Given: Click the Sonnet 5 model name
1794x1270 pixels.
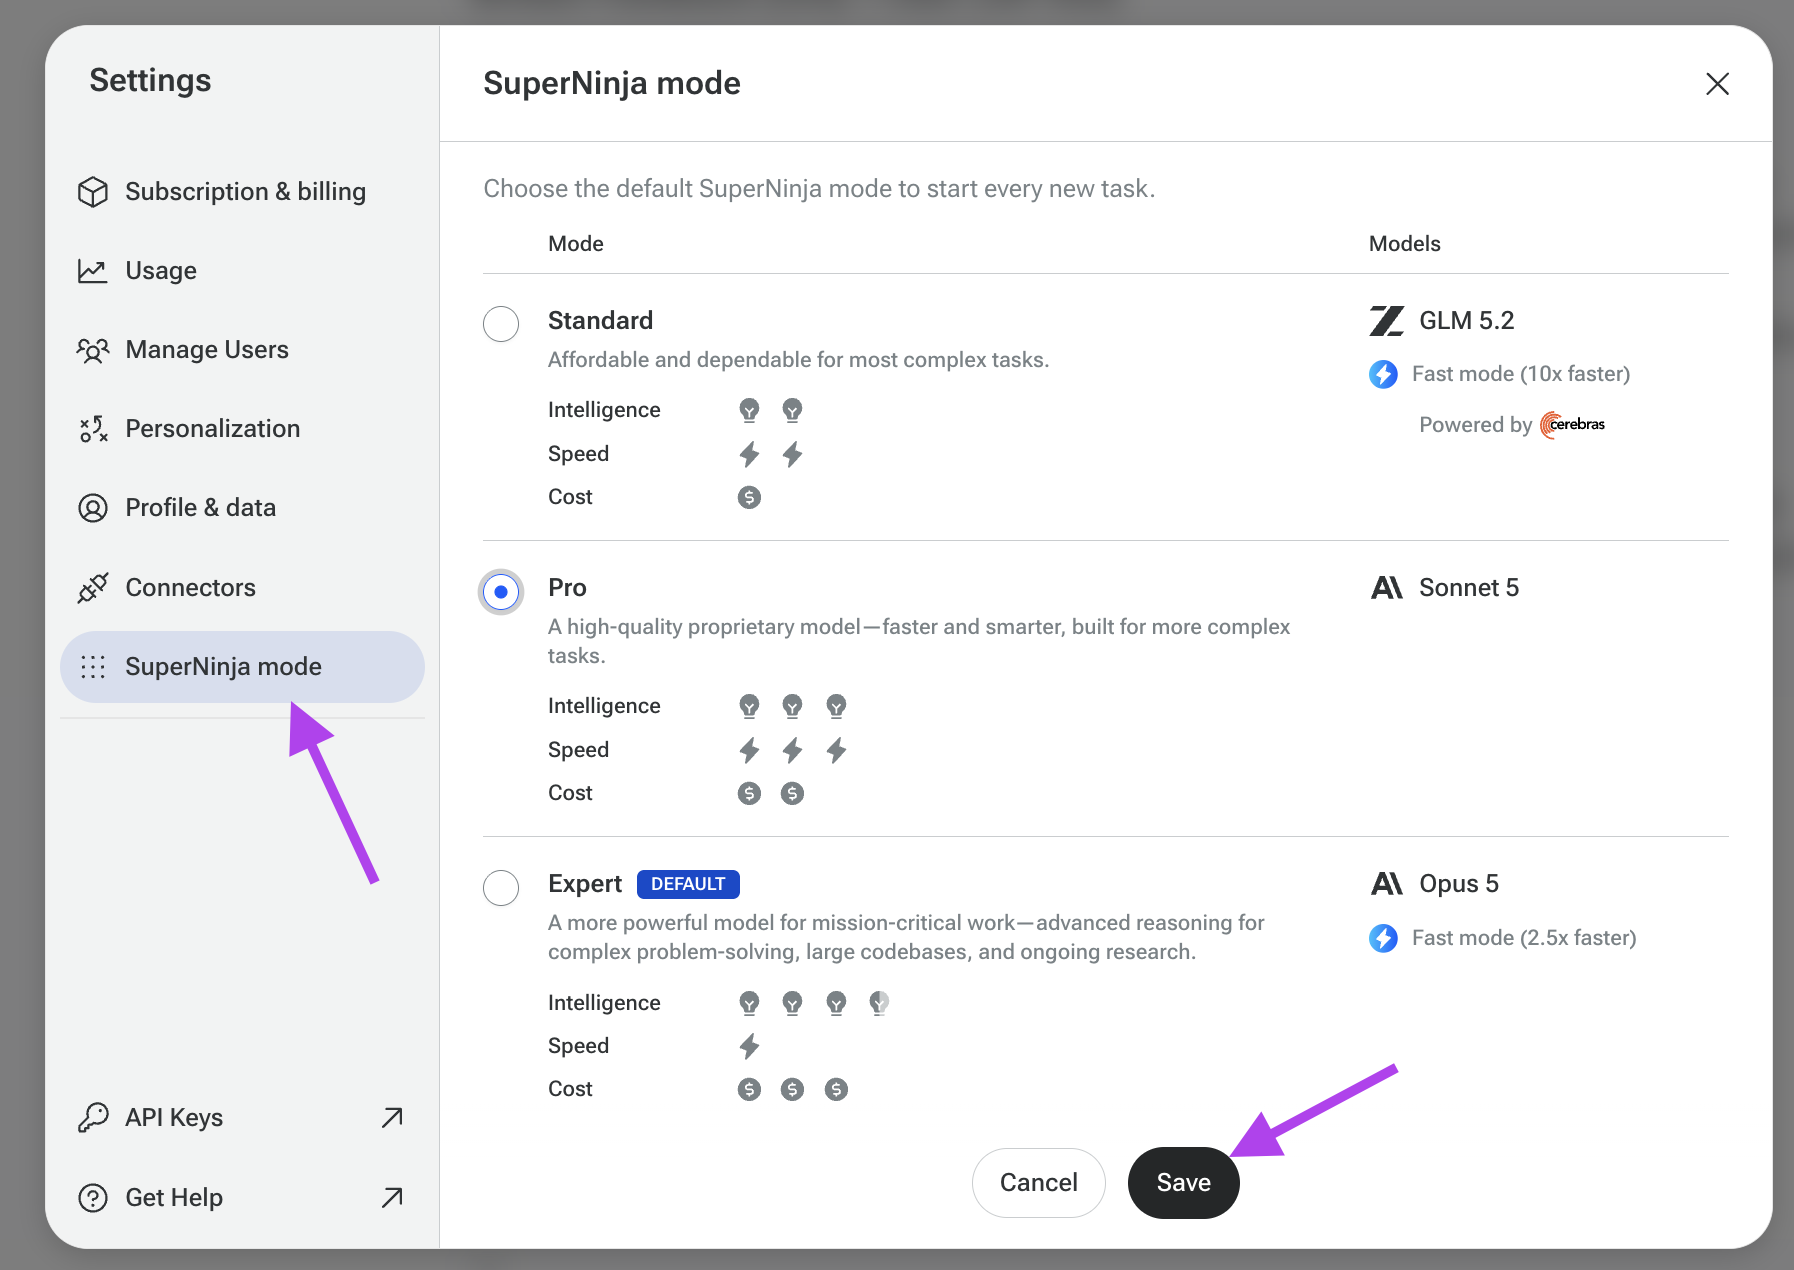Looking at the screenshot, I should [1469, 588].
